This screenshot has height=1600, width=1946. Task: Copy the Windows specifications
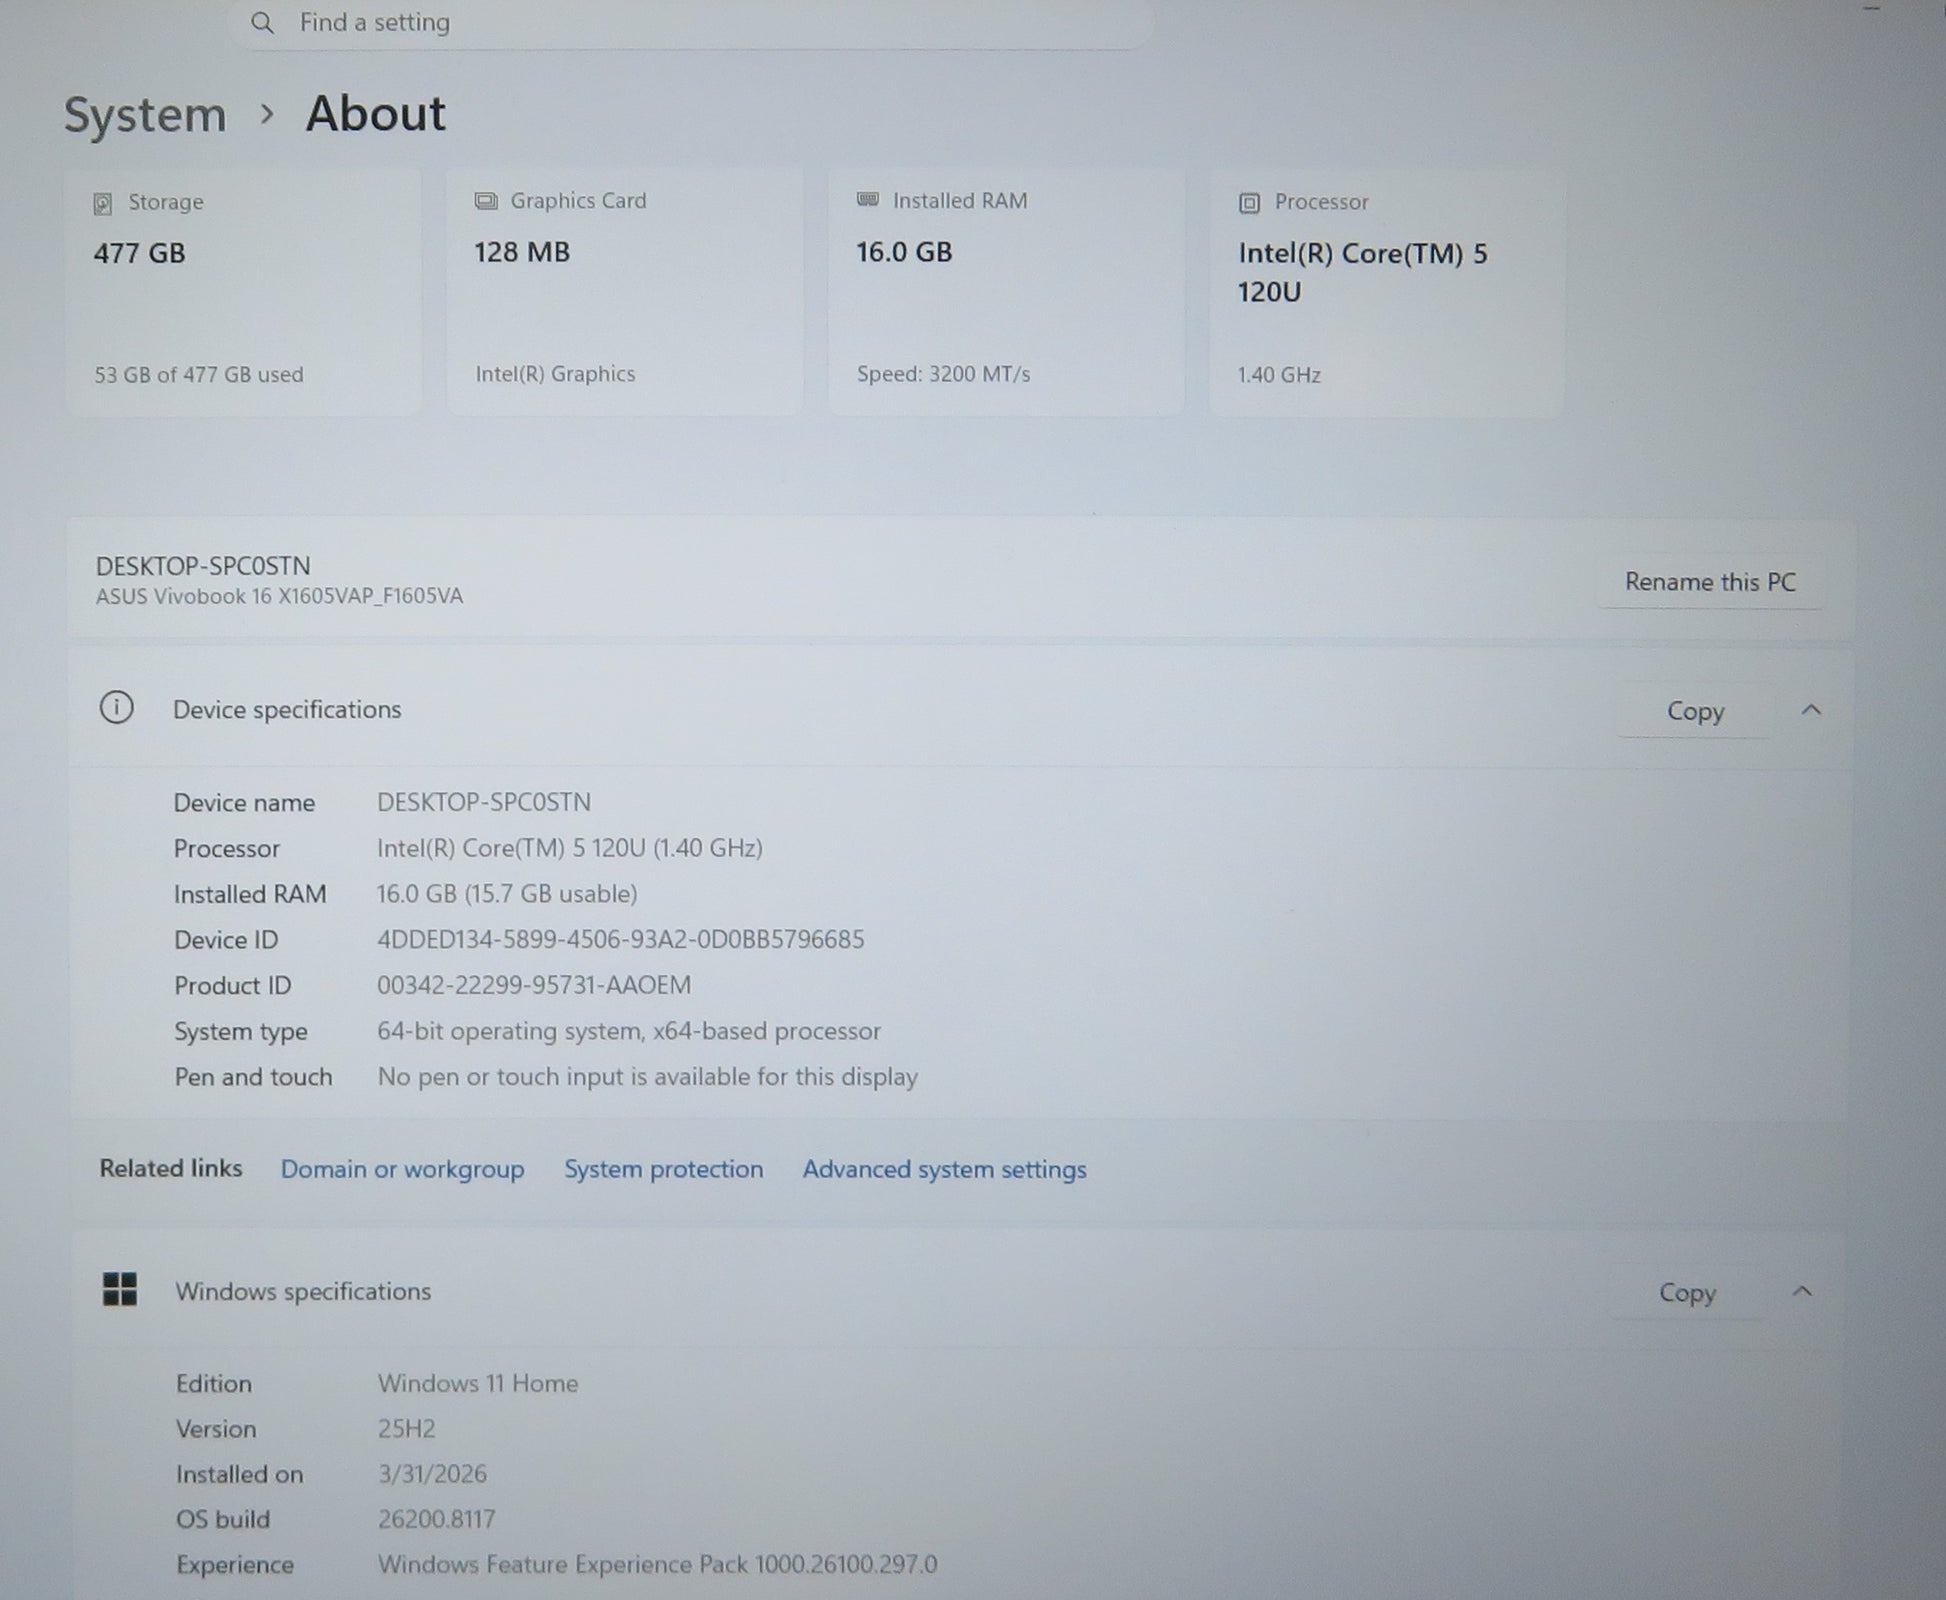1687,1293
